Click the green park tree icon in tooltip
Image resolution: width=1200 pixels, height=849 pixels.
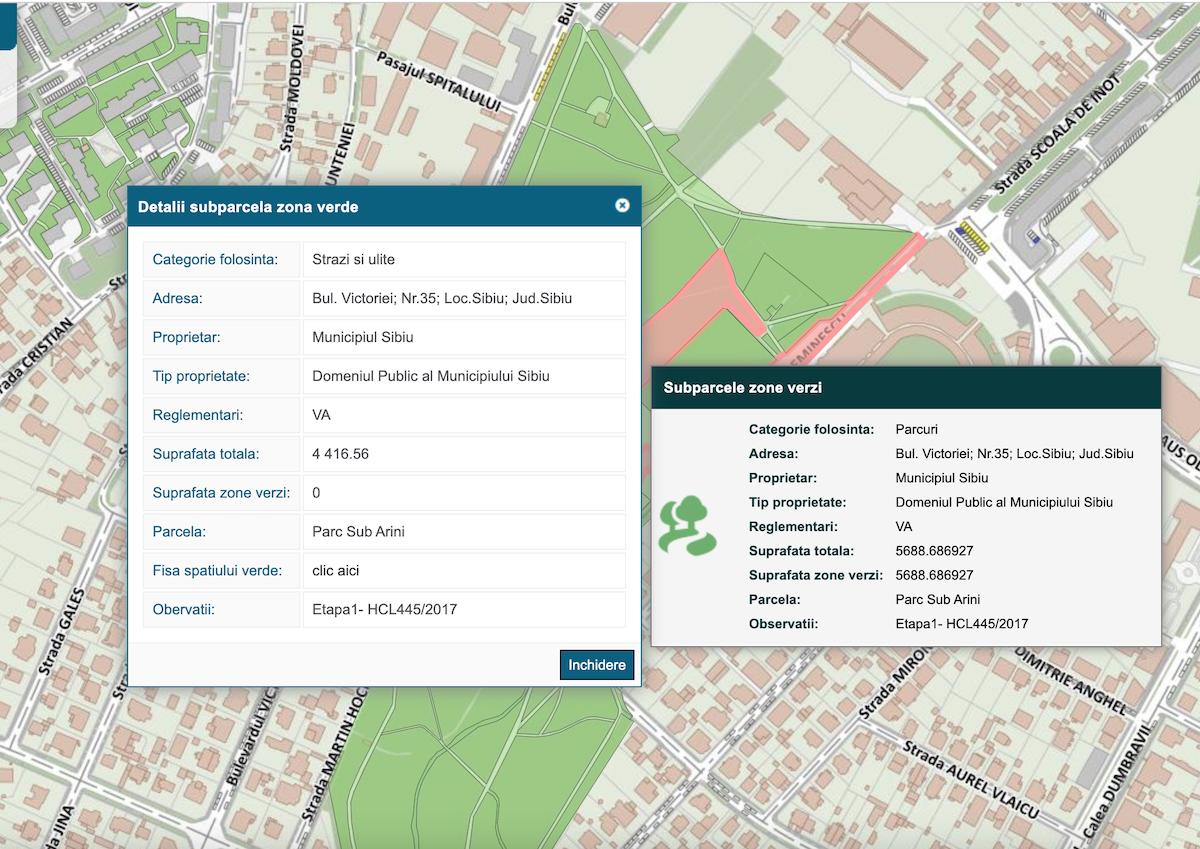(x=687, y=526)
